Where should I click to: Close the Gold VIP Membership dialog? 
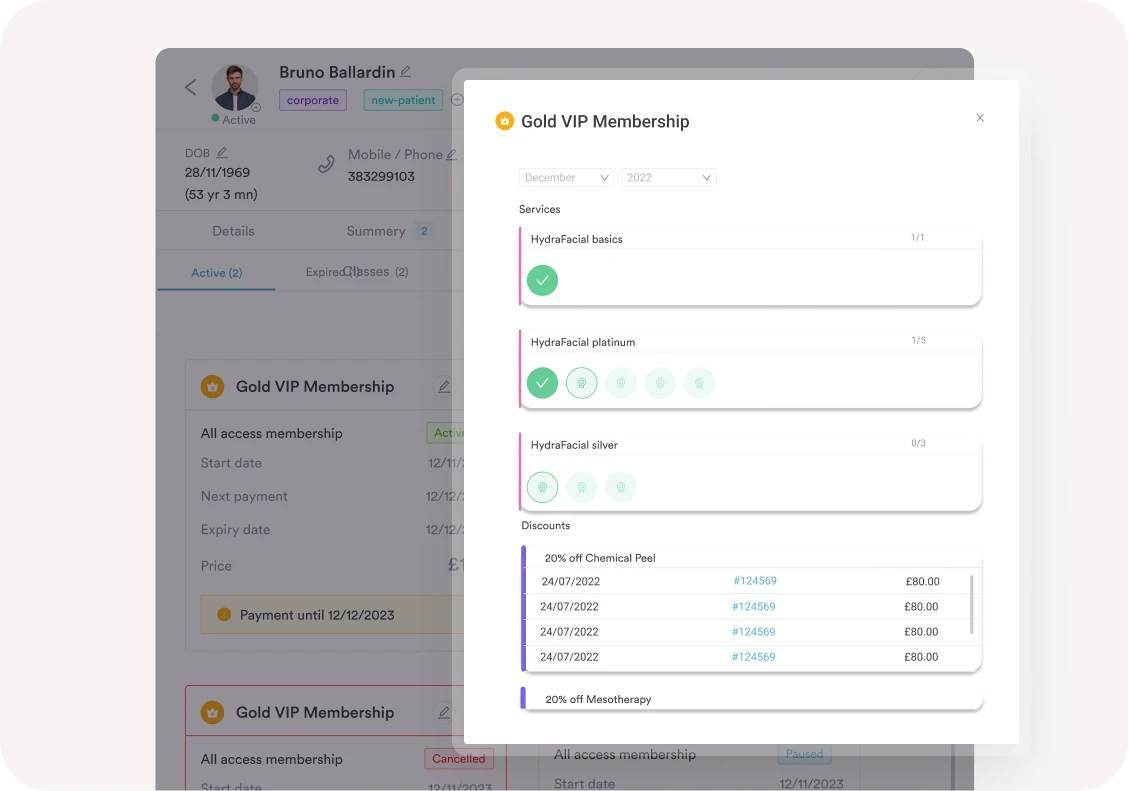coord(980,118)
